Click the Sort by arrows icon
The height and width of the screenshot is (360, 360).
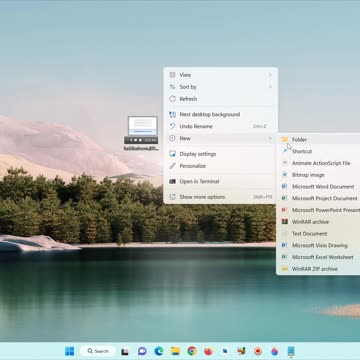[x=172, y=87]
